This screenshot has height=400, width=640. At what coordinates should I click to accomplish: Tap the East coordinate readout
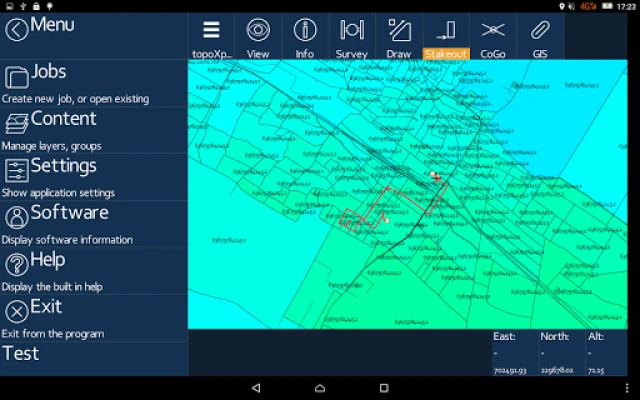516,353
